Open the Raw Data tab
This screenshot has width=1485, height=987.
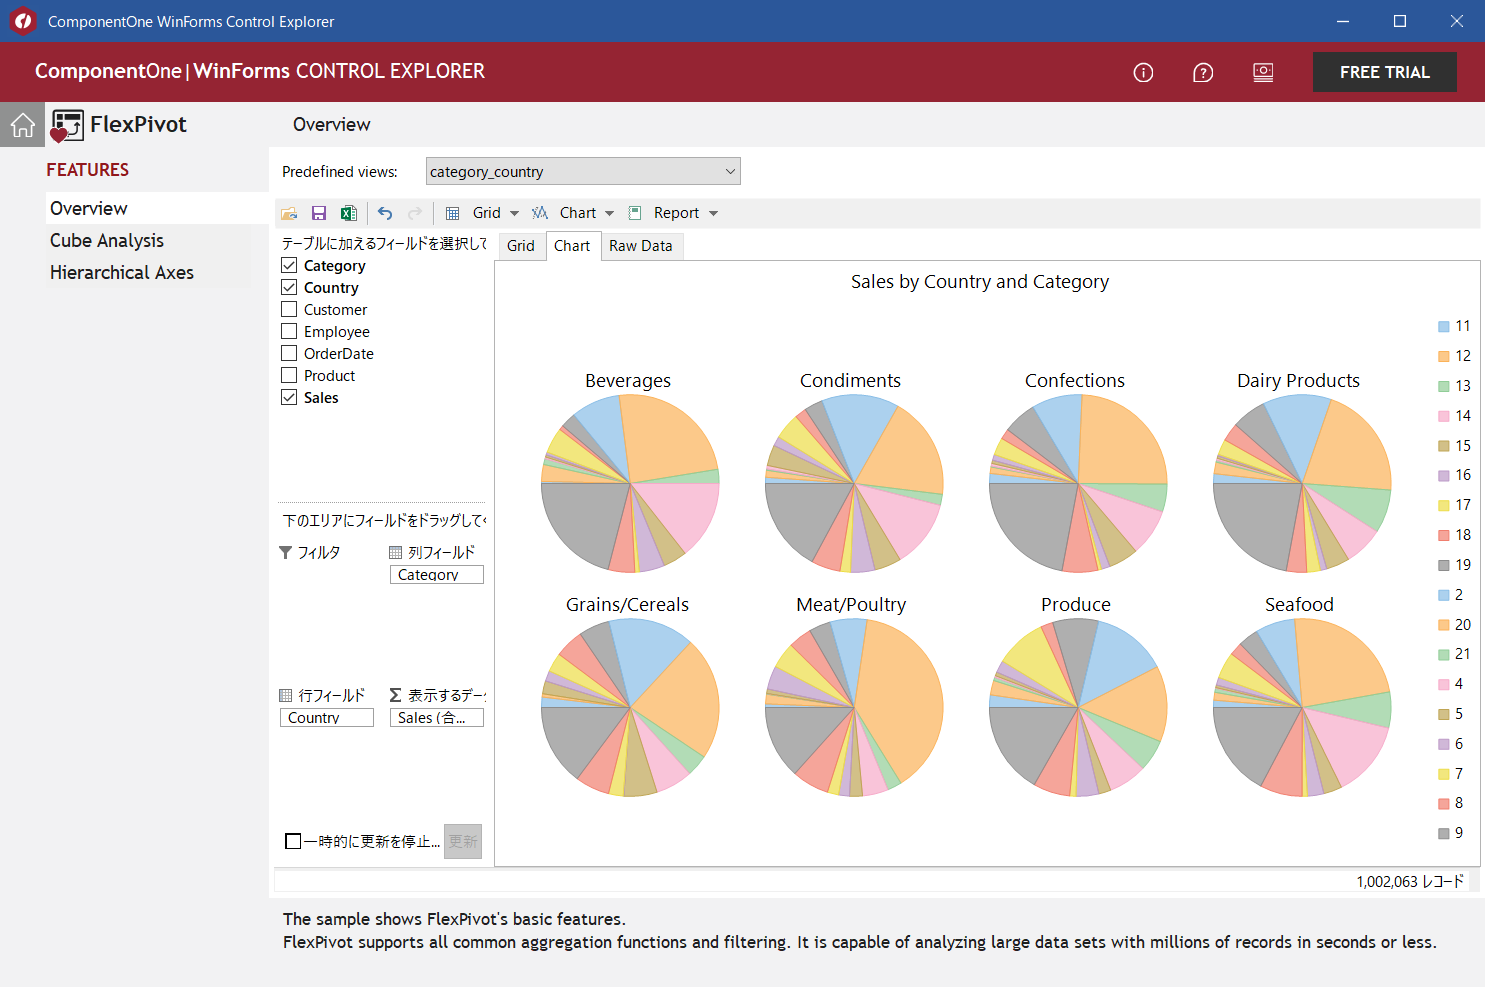pos(641,246)
